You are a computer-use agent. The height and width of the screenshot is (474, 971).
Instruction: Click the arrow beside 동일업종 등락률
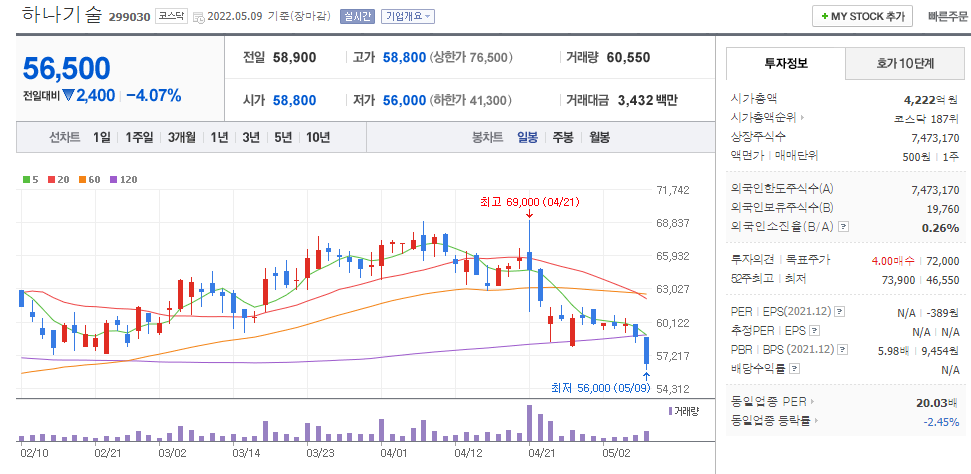(816, 421)
